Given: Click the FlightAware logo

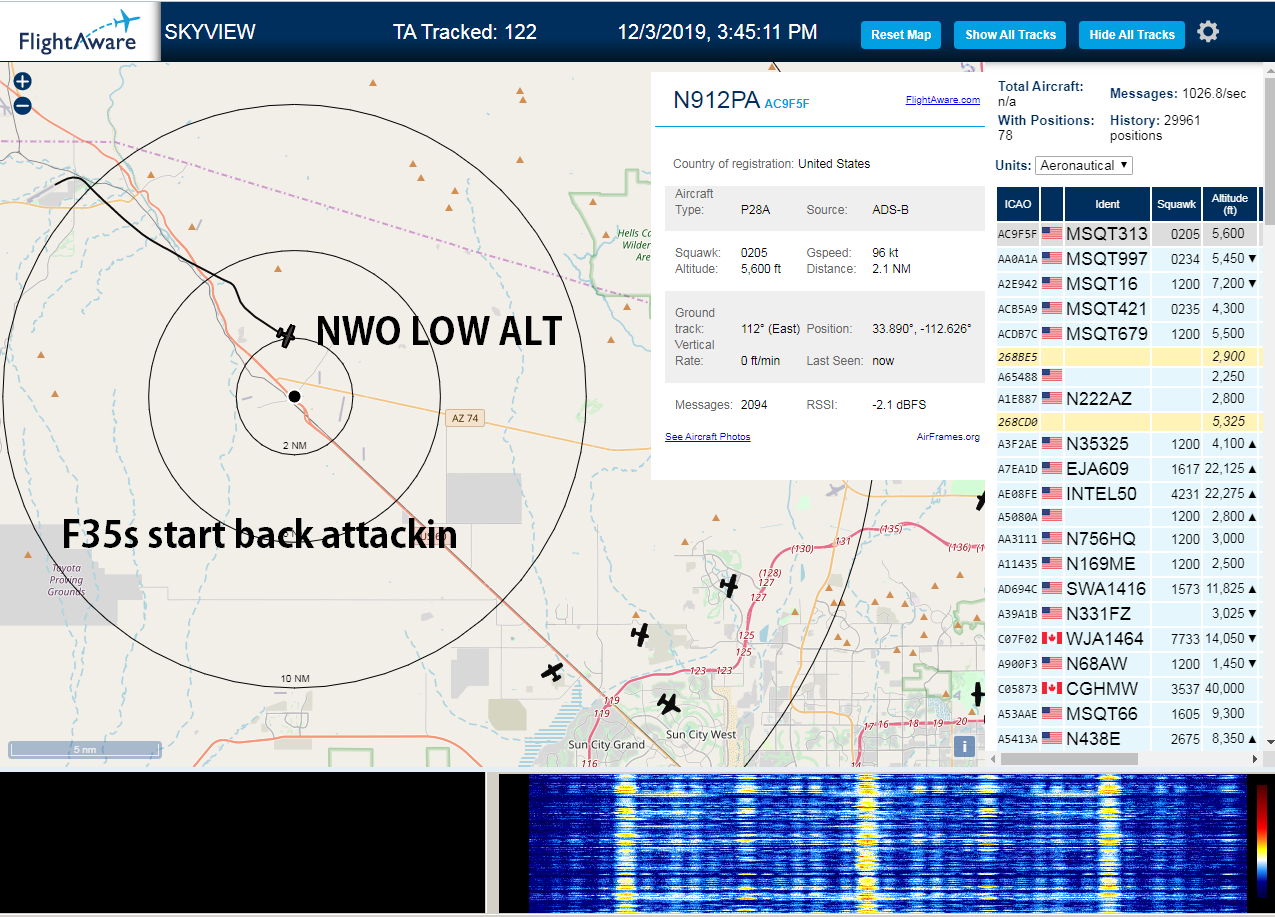Looking at the screenshot, I should click(80, 31).
